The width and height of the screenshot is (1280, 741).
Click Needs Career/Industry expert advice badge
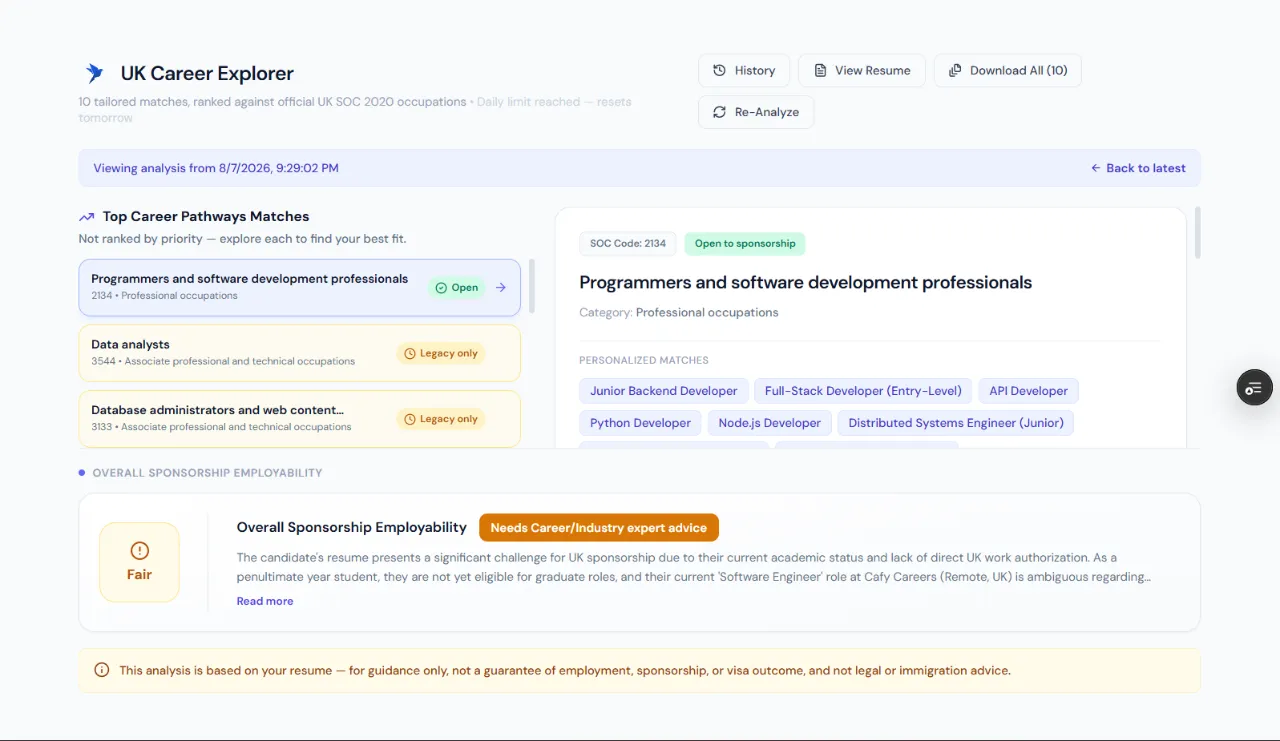click(x=599, y=528)
